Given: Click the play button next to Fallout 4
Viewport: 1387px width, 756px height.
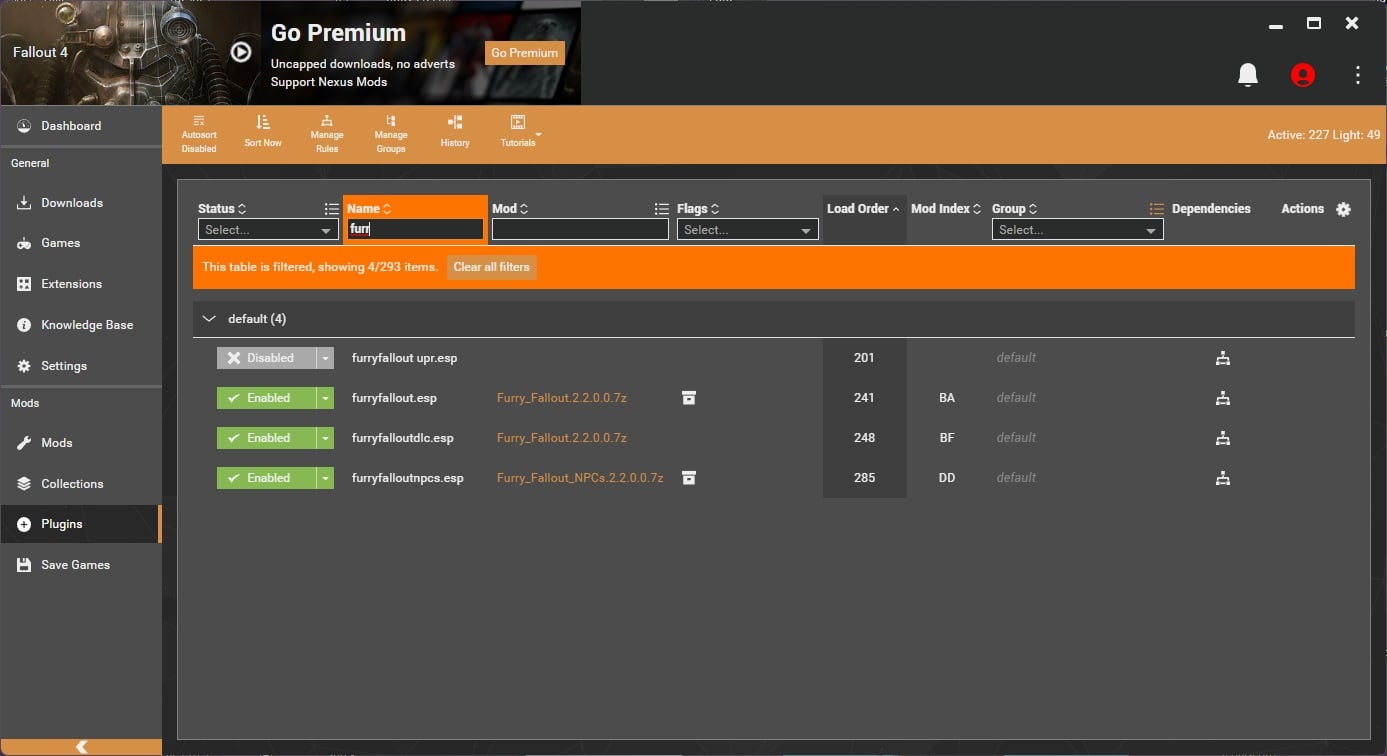Looking at the screenshot, I should 241,52.
